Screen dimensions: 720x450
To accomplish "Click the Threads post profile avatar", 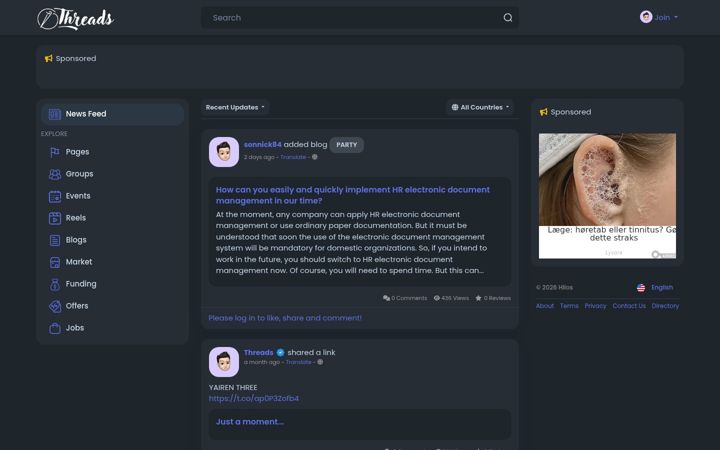I will click(224, 362).
